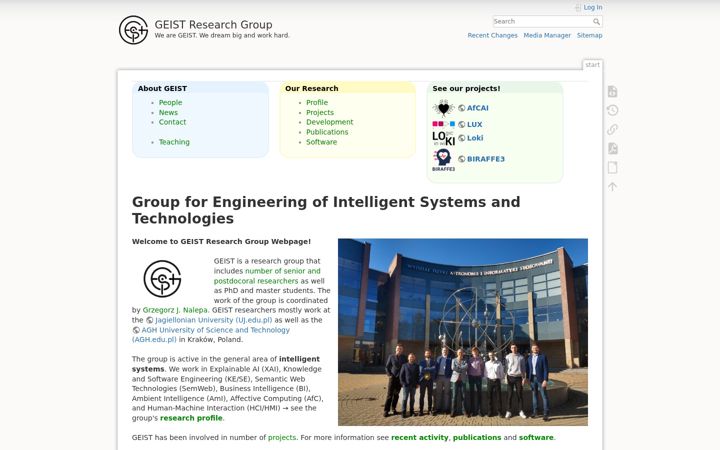Open Projects under Our Research
Screen dimensions: 720x450
coord(320,112)
